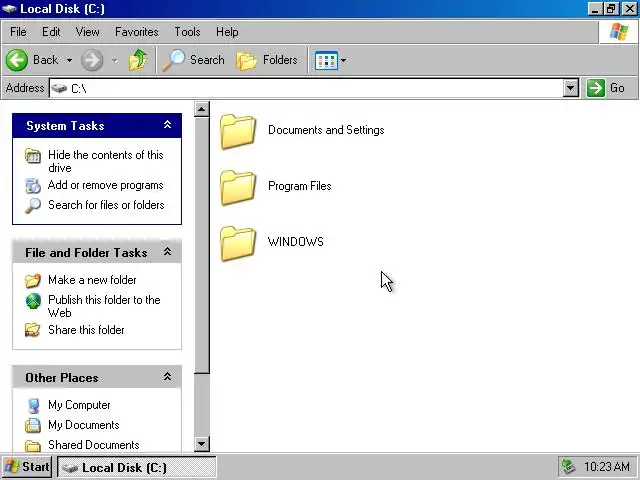The image size is (640, 480).
Task: Click the My Documents link
Action: coord(84,425)
